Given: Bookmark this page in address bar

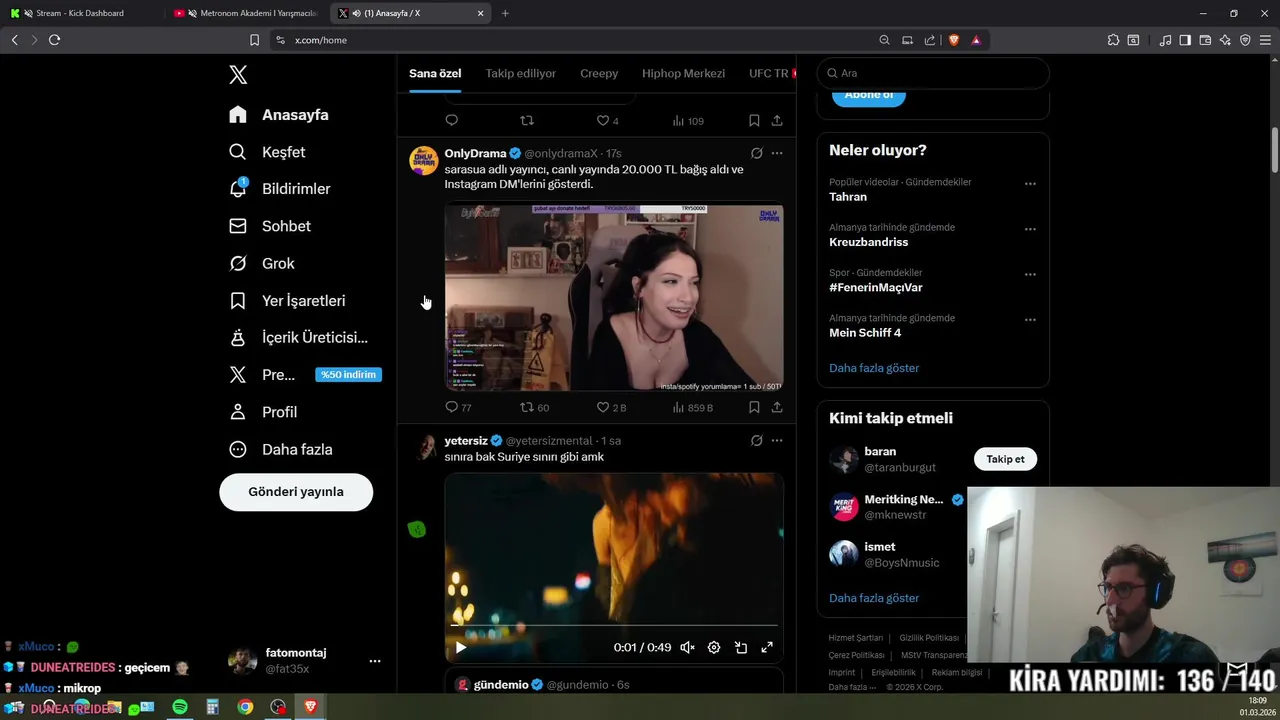Looking at the screenshot, I should click(254, 40).
